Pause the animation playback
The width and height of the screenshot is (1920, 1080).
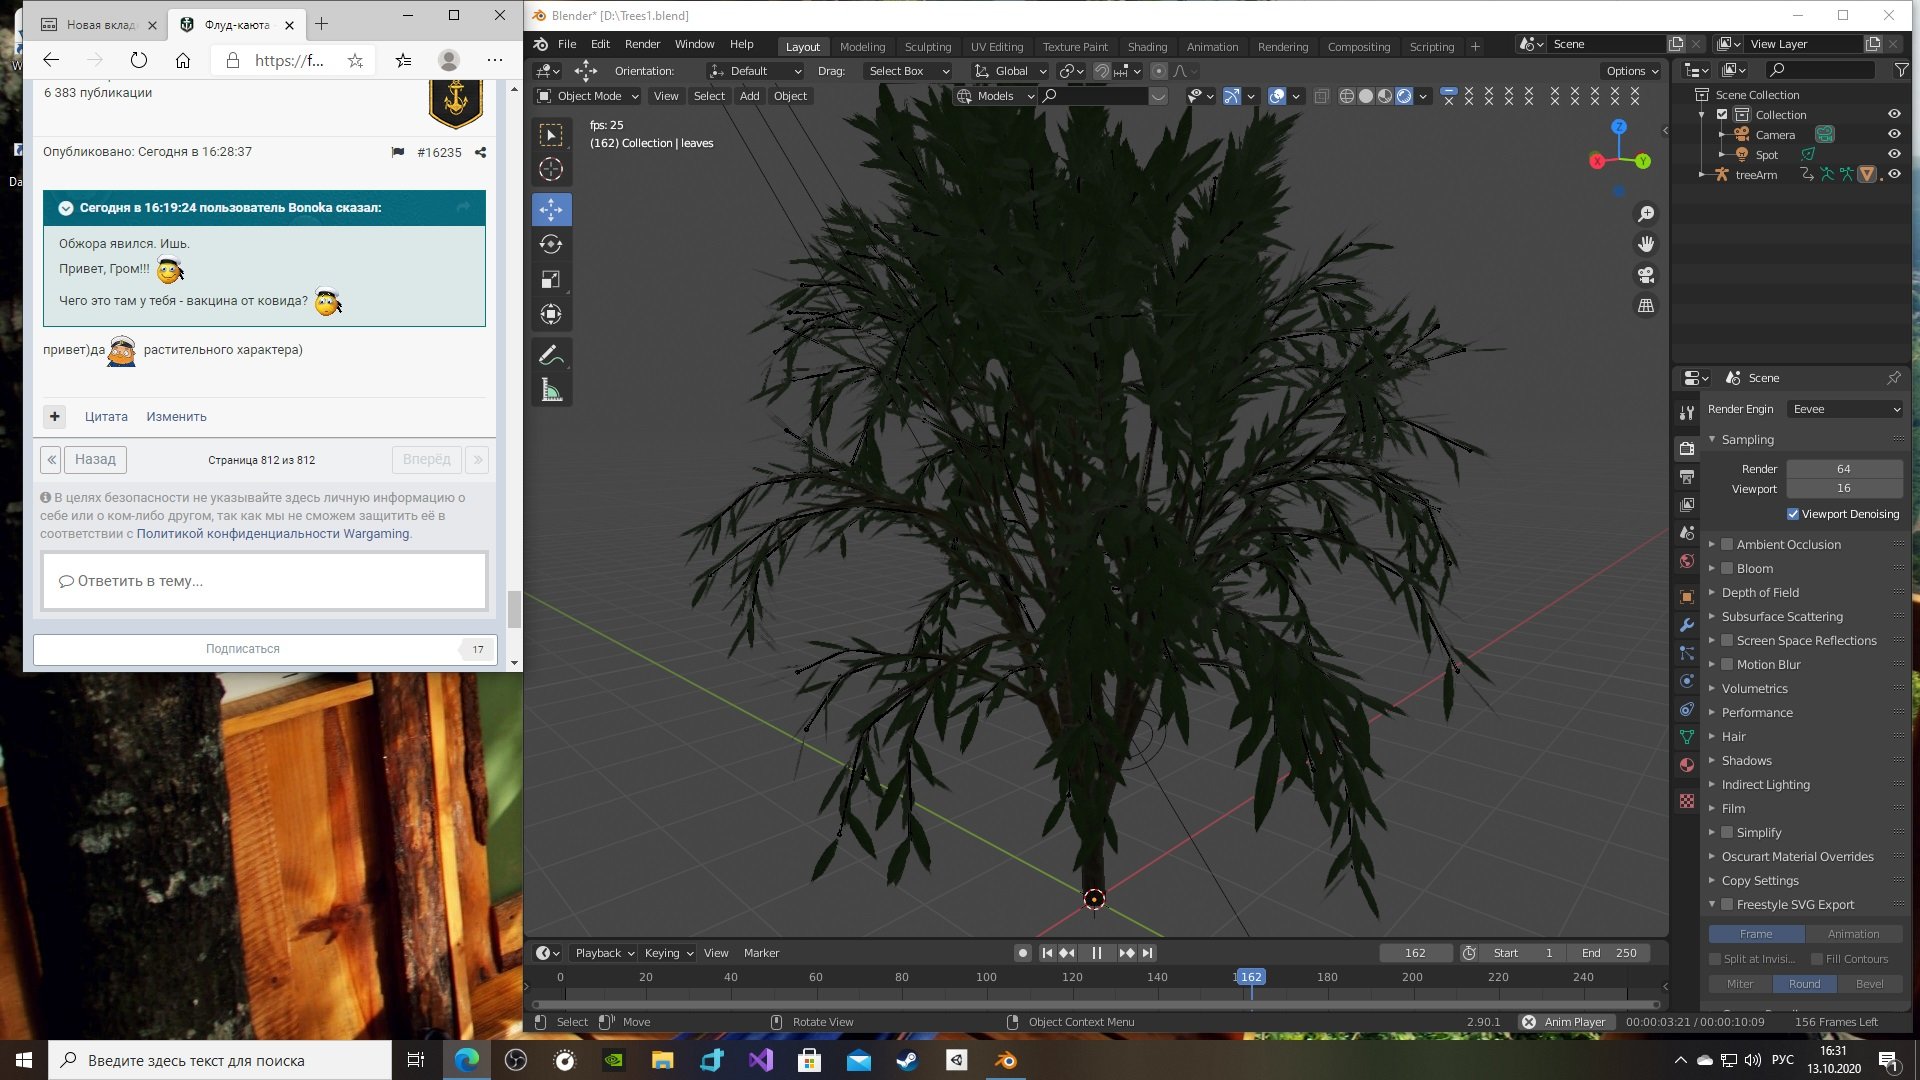click(1097, 953)
